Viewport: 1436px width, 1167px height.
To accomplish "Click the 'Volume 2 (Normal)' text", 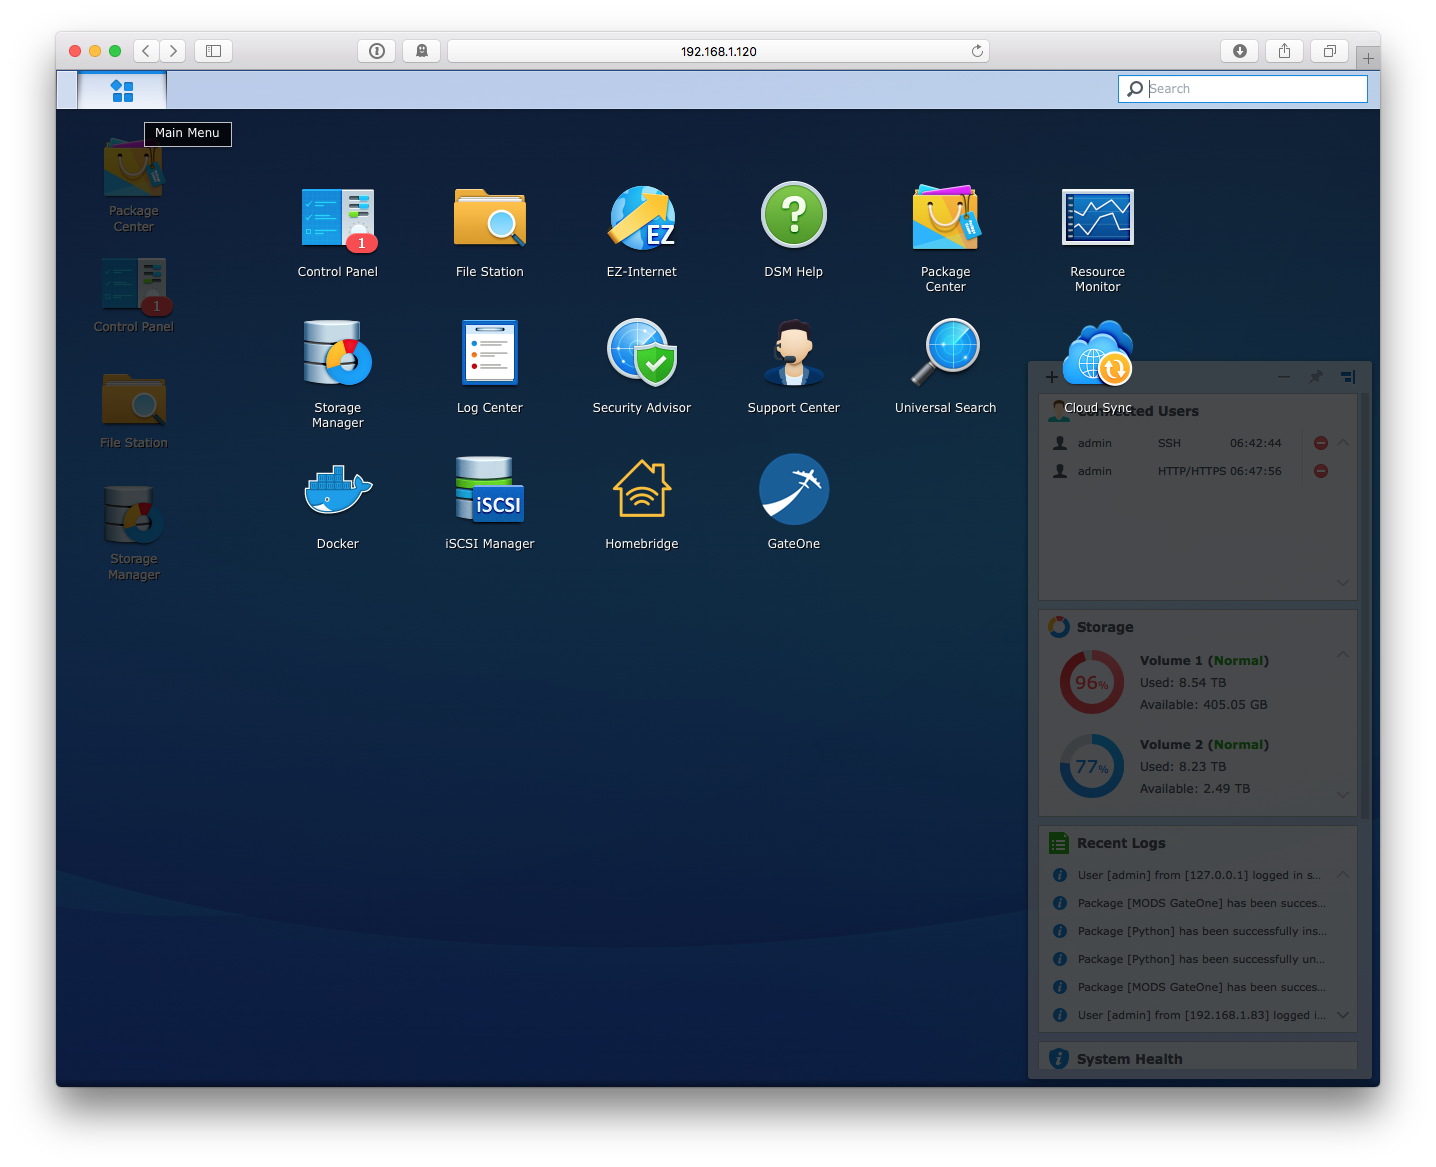I will [1204, 745].
